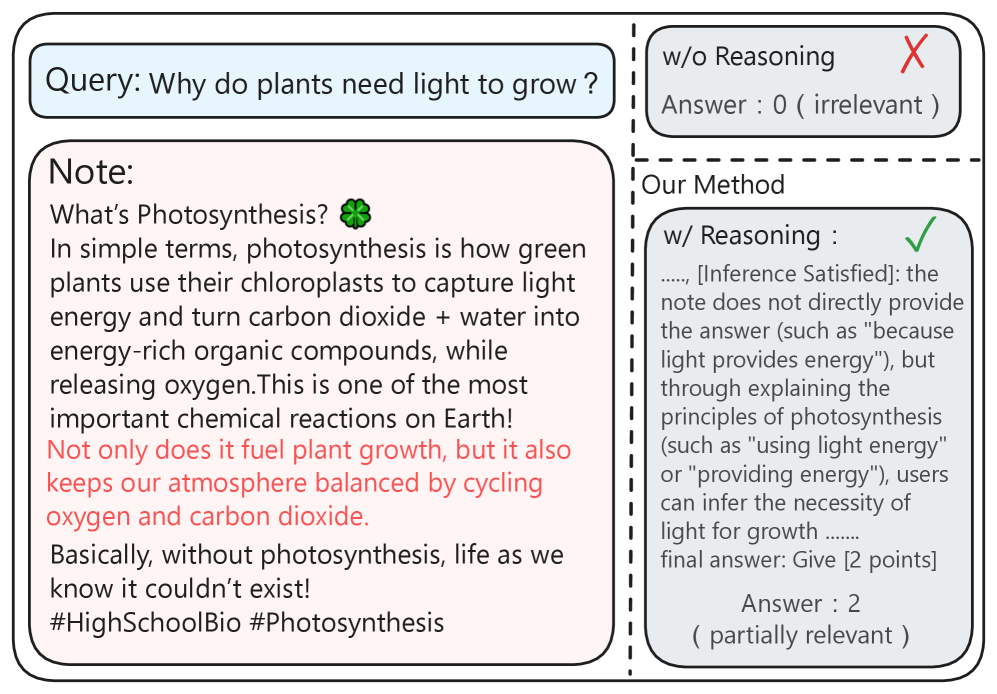Click "Answer : 0 ( irrelevant )" text

800,105
